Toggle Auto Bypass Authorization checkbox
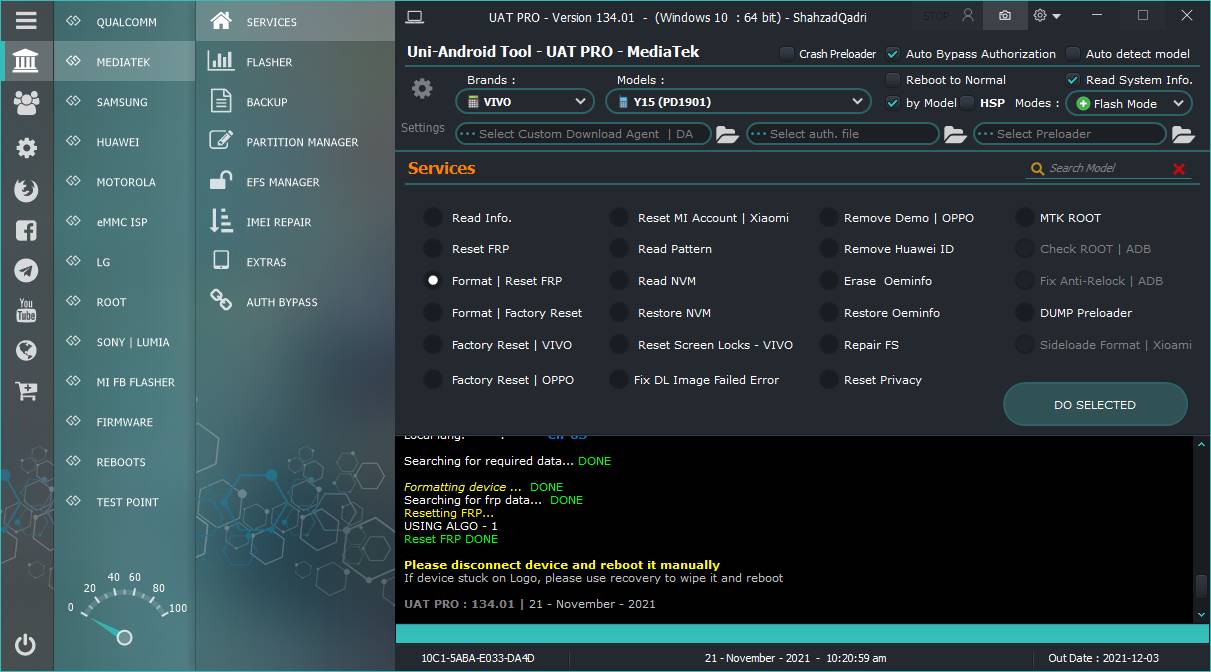Screen dimensions: 1211x672 pyautogui.click(x=893, y=54)
